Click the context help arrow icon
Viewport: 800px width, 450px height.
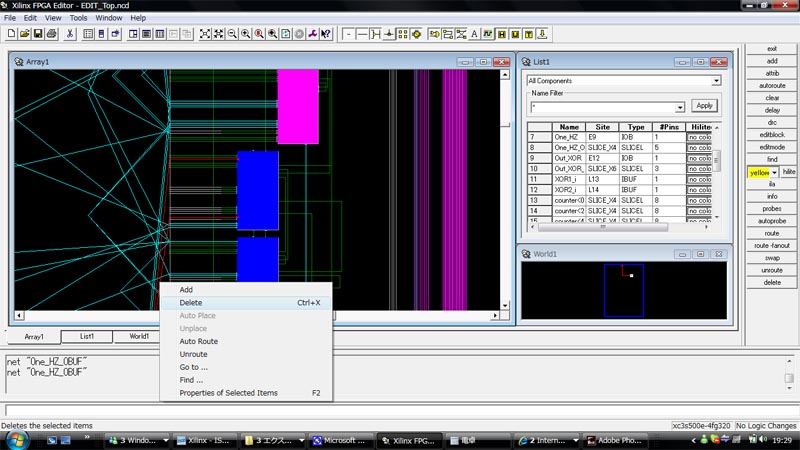(x=326, y=34)
